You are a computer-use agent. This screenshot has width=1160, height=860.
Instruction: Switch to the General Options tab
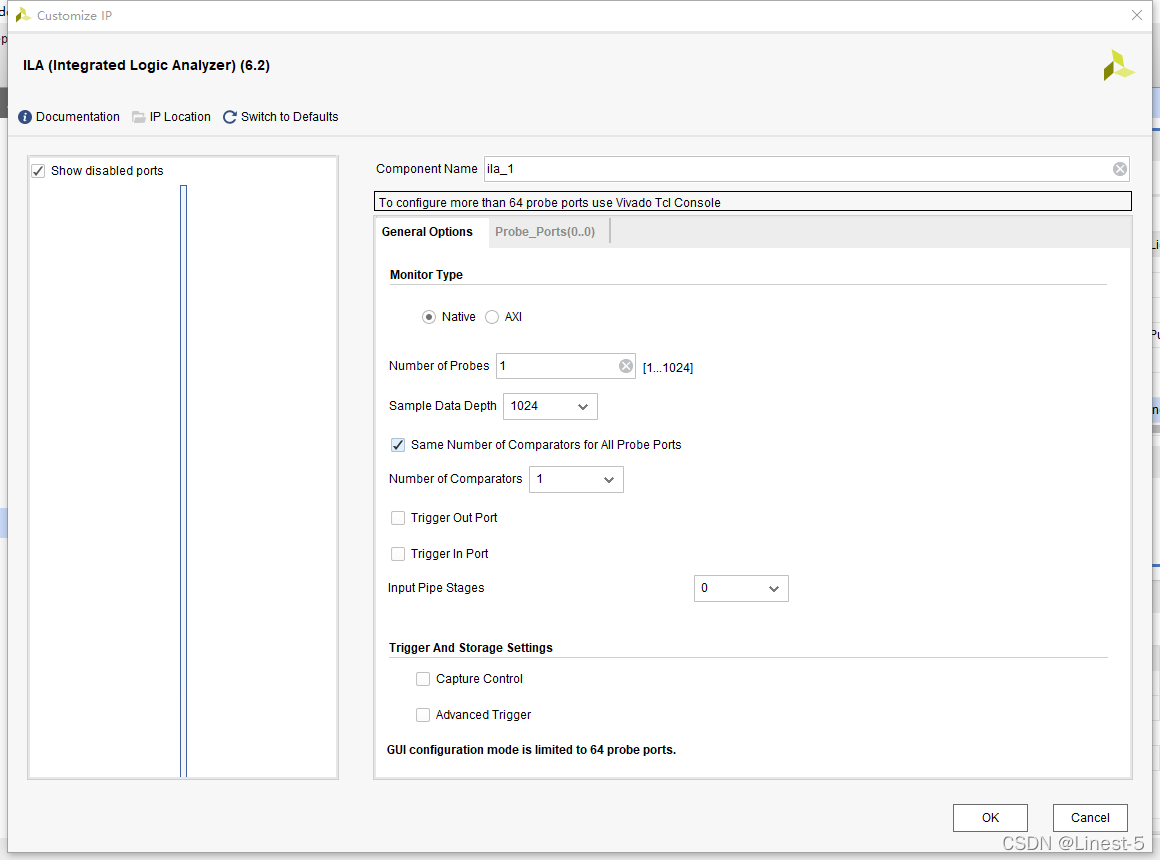(427, 232)
